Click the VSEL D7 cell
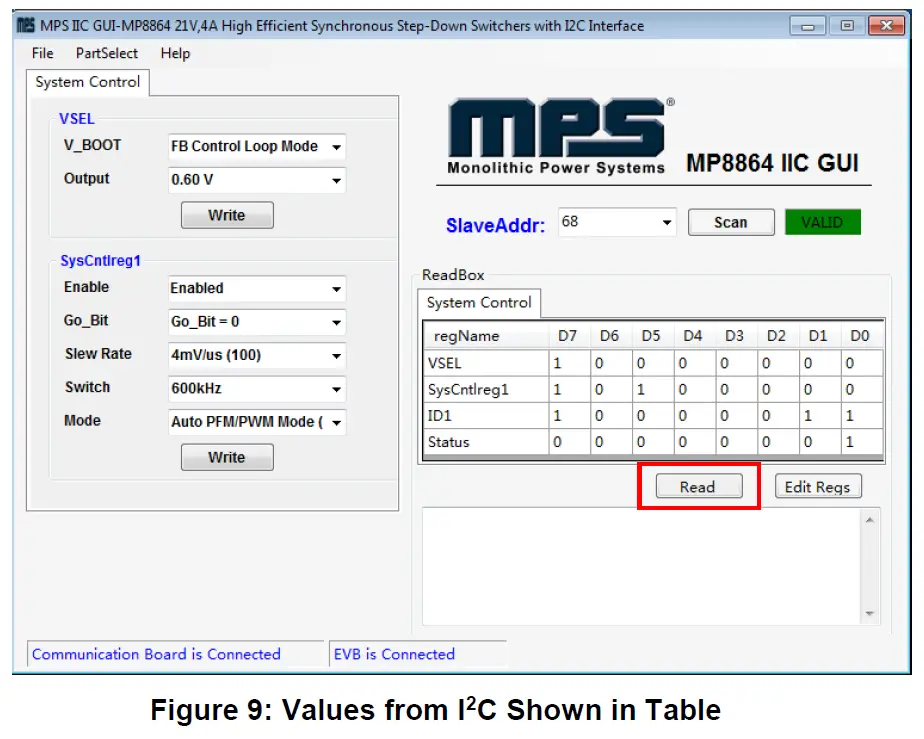 click(570, 363)
